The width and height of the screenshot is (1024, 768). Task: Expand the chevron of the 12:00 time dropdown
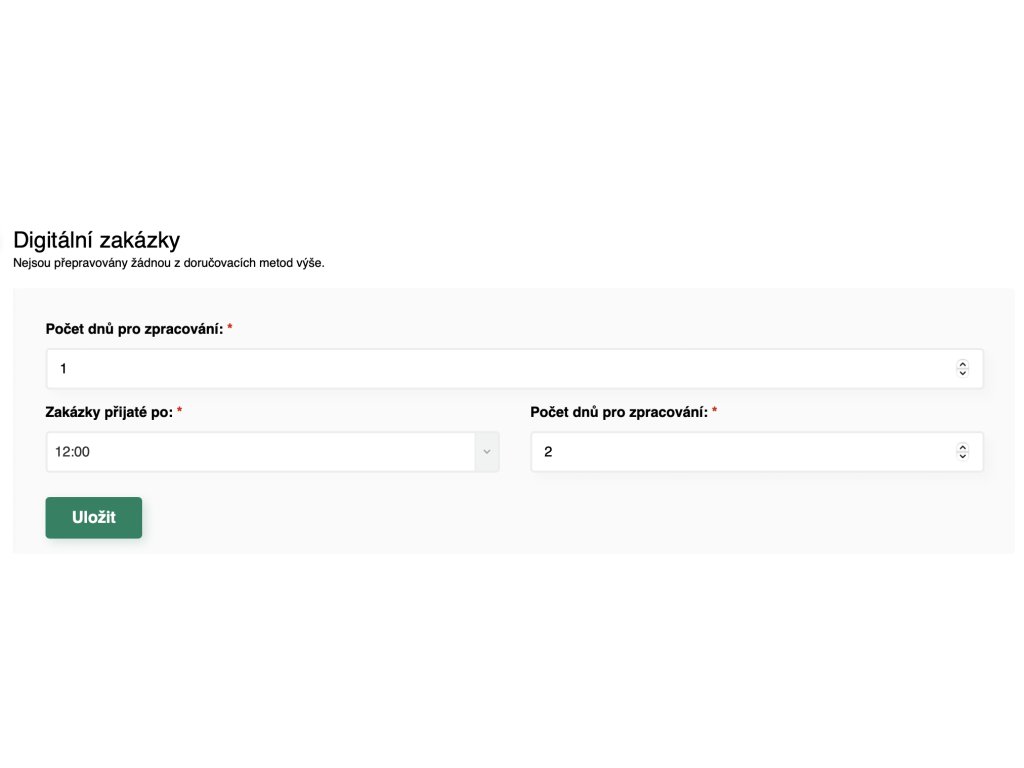[487, 452]
